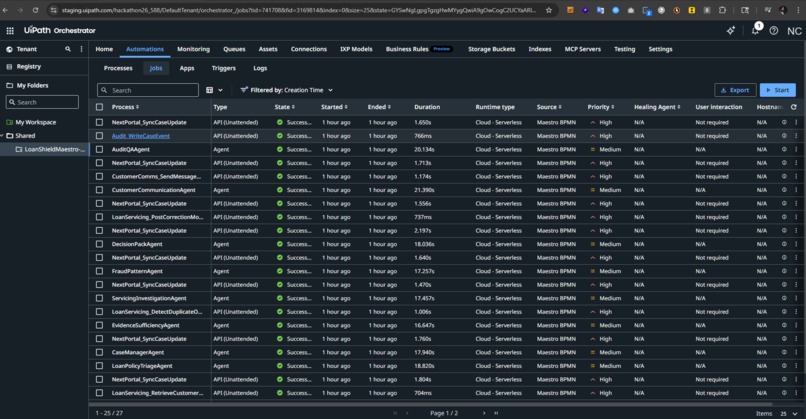Viewport: 806px width, 419px height.
Task: Select all jobs with header checkbox
Action: click(x=99, y=107)
